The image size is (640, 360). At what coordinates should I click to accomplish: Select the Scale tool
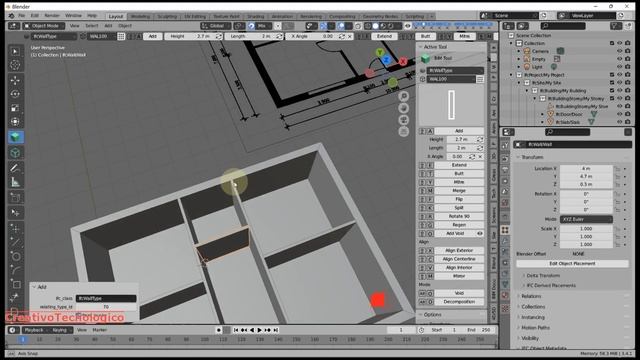15,108
